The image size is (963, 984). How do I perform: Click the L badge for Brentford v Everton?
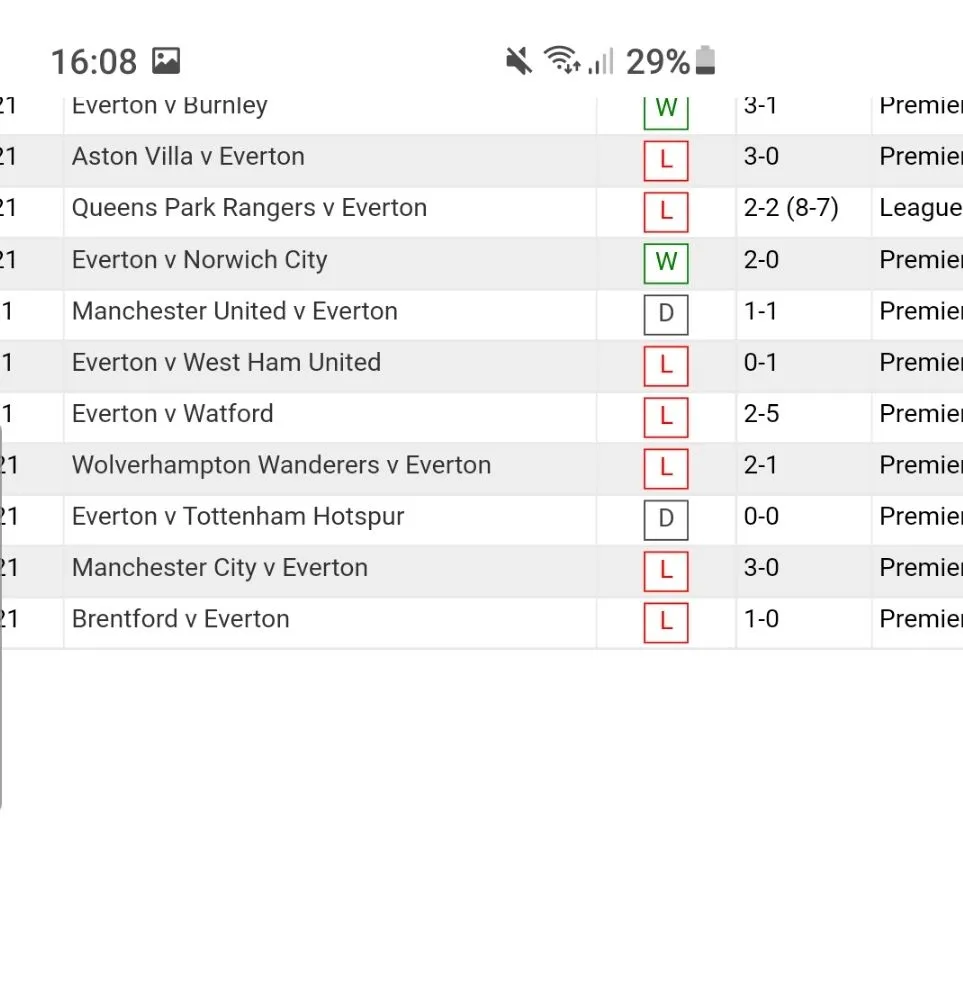coord(666,622)
